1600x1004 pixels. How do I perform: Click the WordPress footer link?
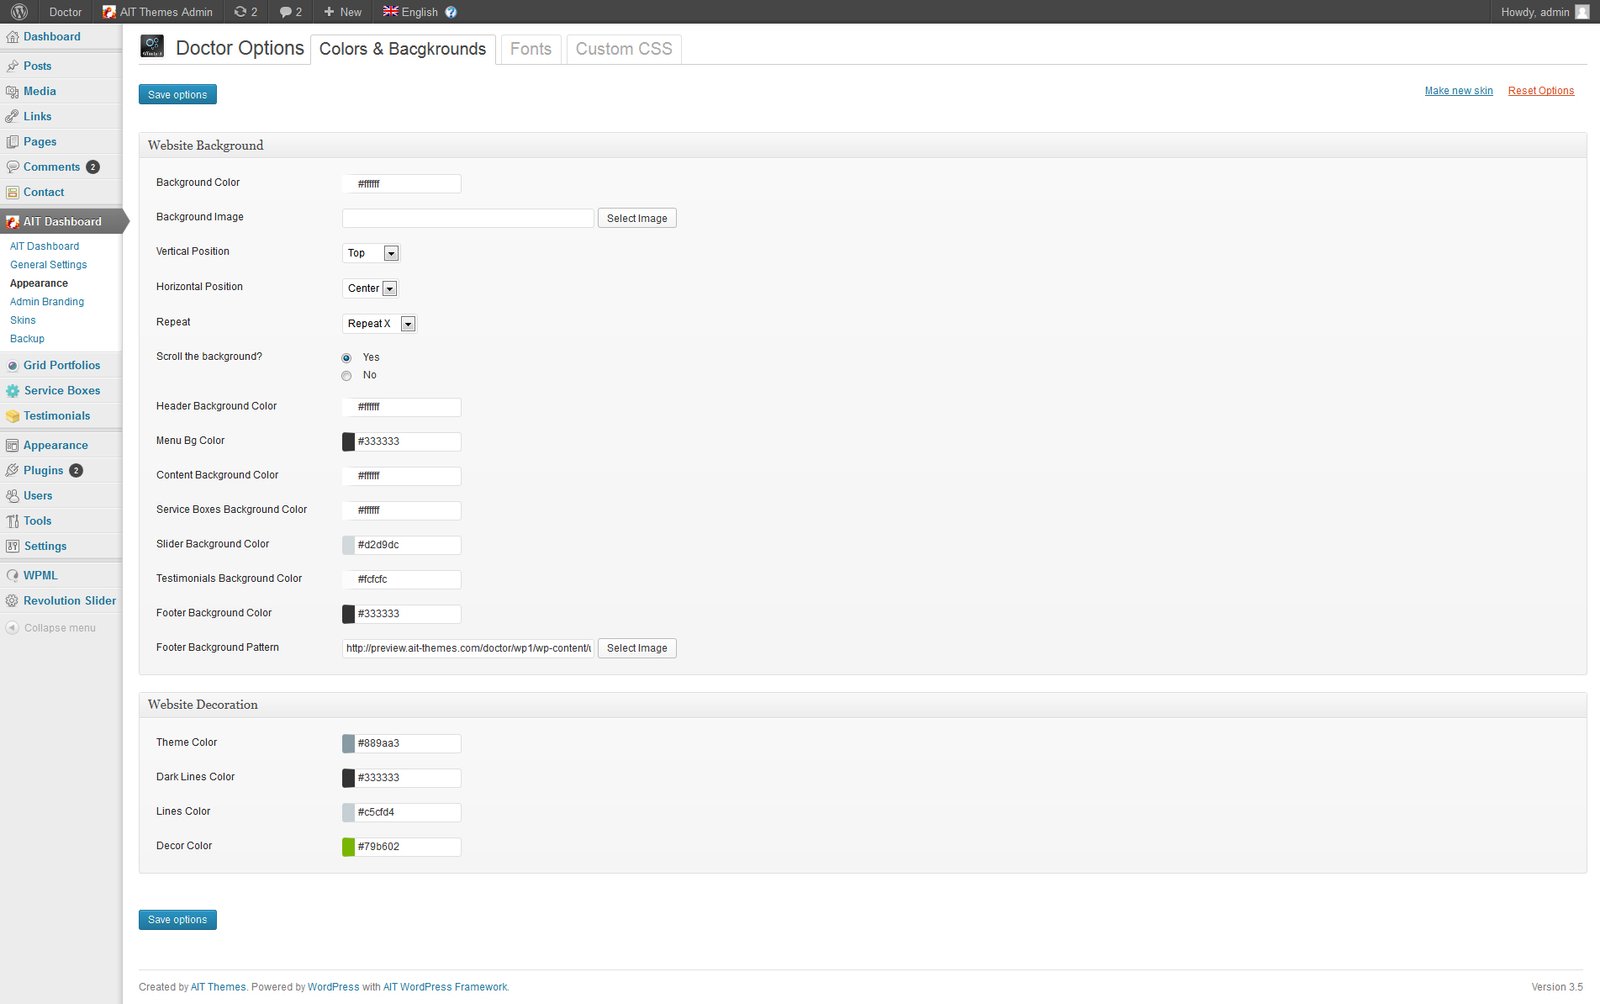333,987
